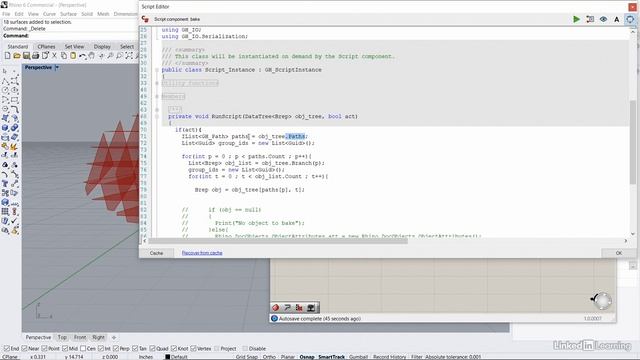Screen dimensions: 640x360
Task: Click the Save diskette icon
Action: 26,56
